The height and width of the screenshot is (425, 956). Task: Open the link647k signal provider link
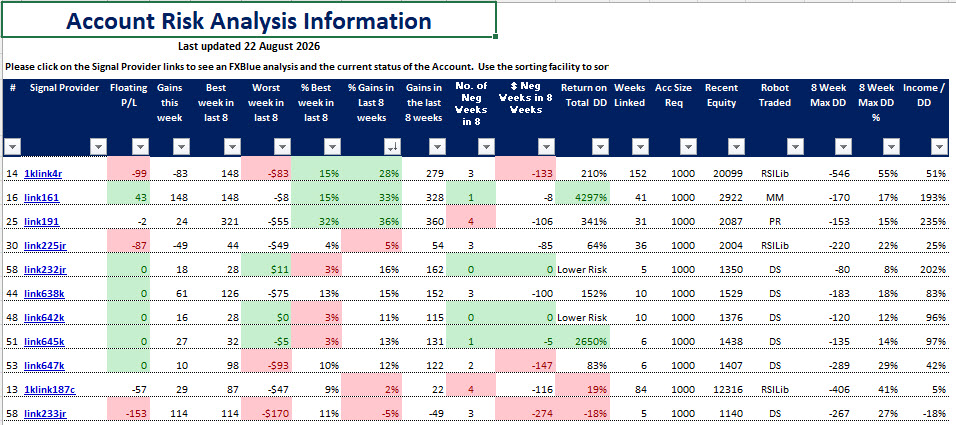44,366
